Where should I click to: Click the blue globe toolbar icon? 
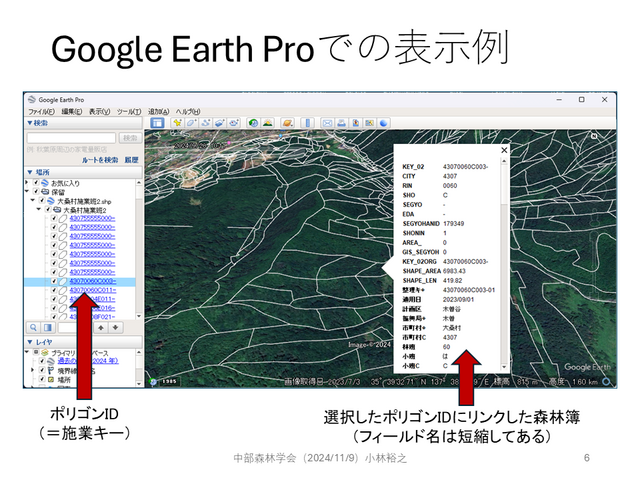pos(383,123)
